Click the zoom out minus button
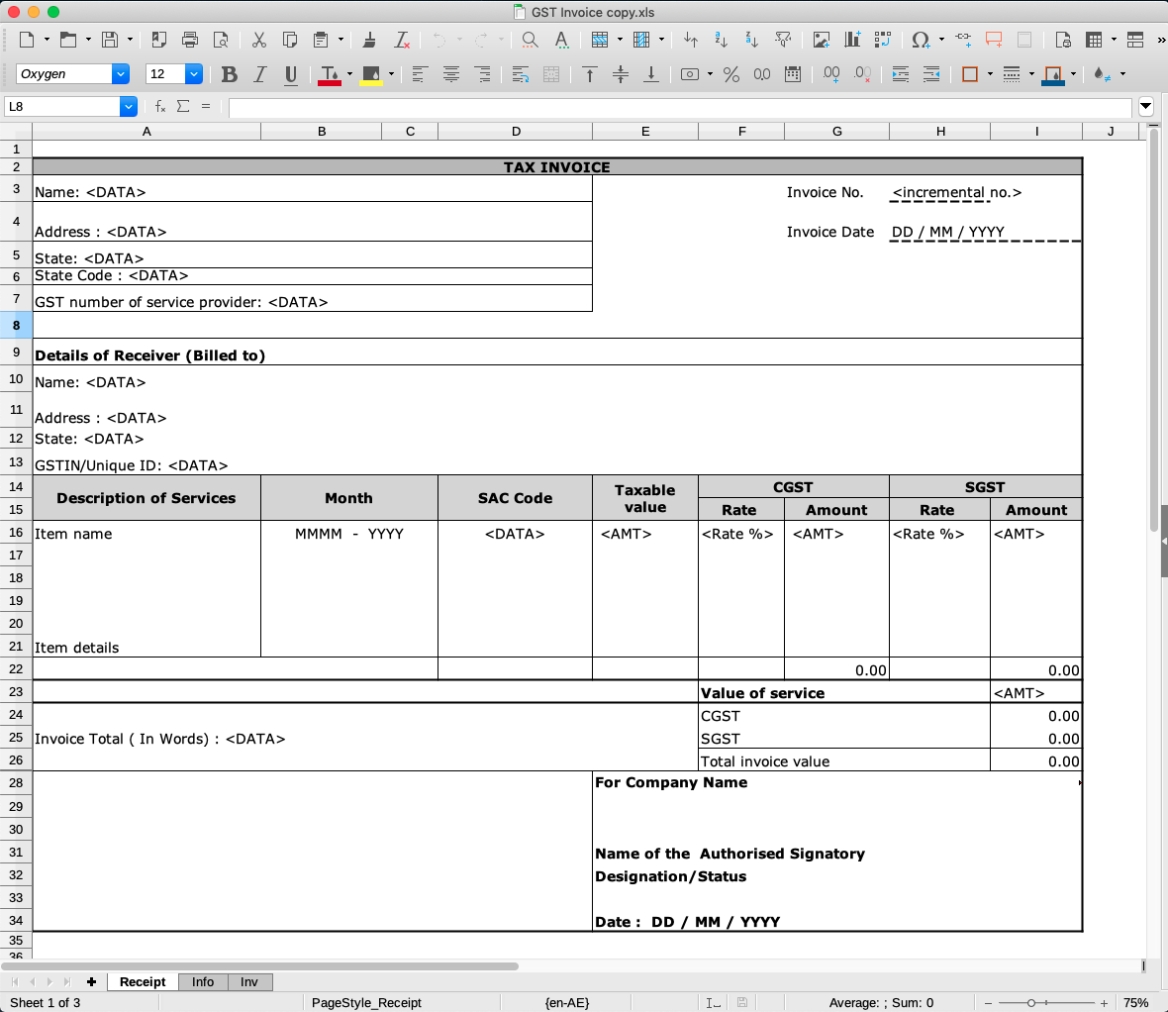The height and width of the screenshot is (1012, 1168). point(988,1003)
